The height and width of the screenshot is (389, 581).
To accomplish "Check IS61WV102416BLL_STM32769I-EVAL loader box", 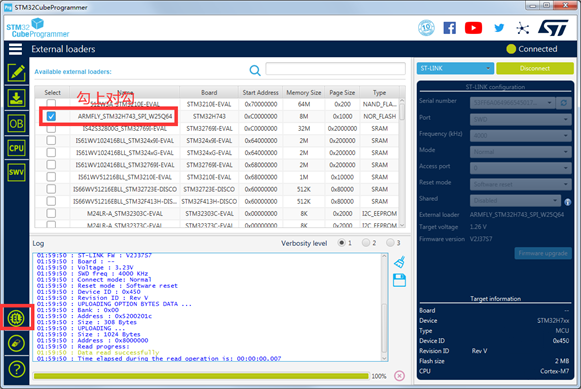I will (x=51, y=164).
